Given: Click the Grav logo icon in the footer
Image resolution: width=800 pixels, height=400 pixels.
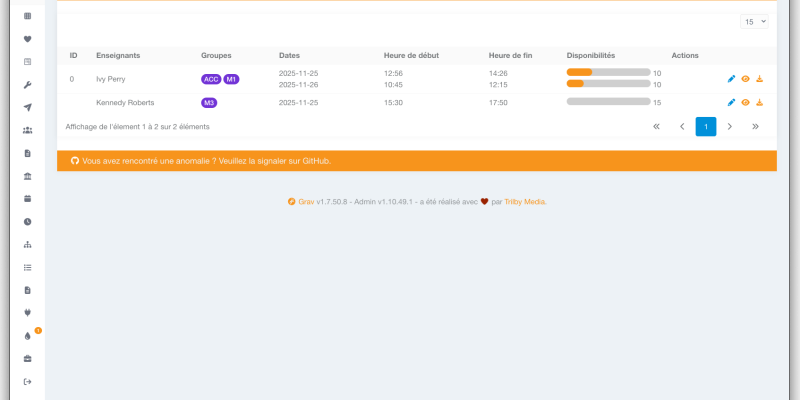Looking at the screenshot, I should [291, 202].
